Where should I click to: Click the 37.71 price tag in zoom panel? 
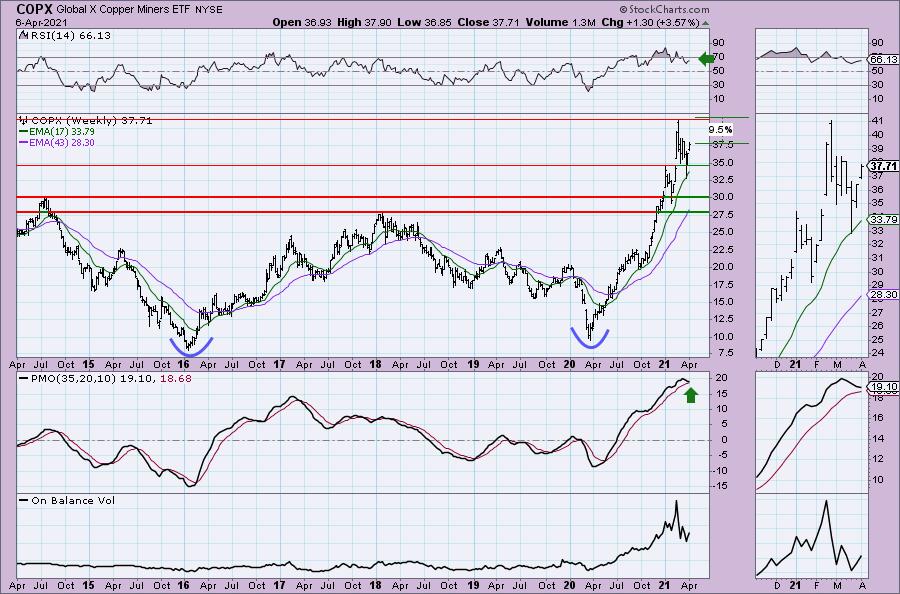pyautogui.click(x=883, y=166)
